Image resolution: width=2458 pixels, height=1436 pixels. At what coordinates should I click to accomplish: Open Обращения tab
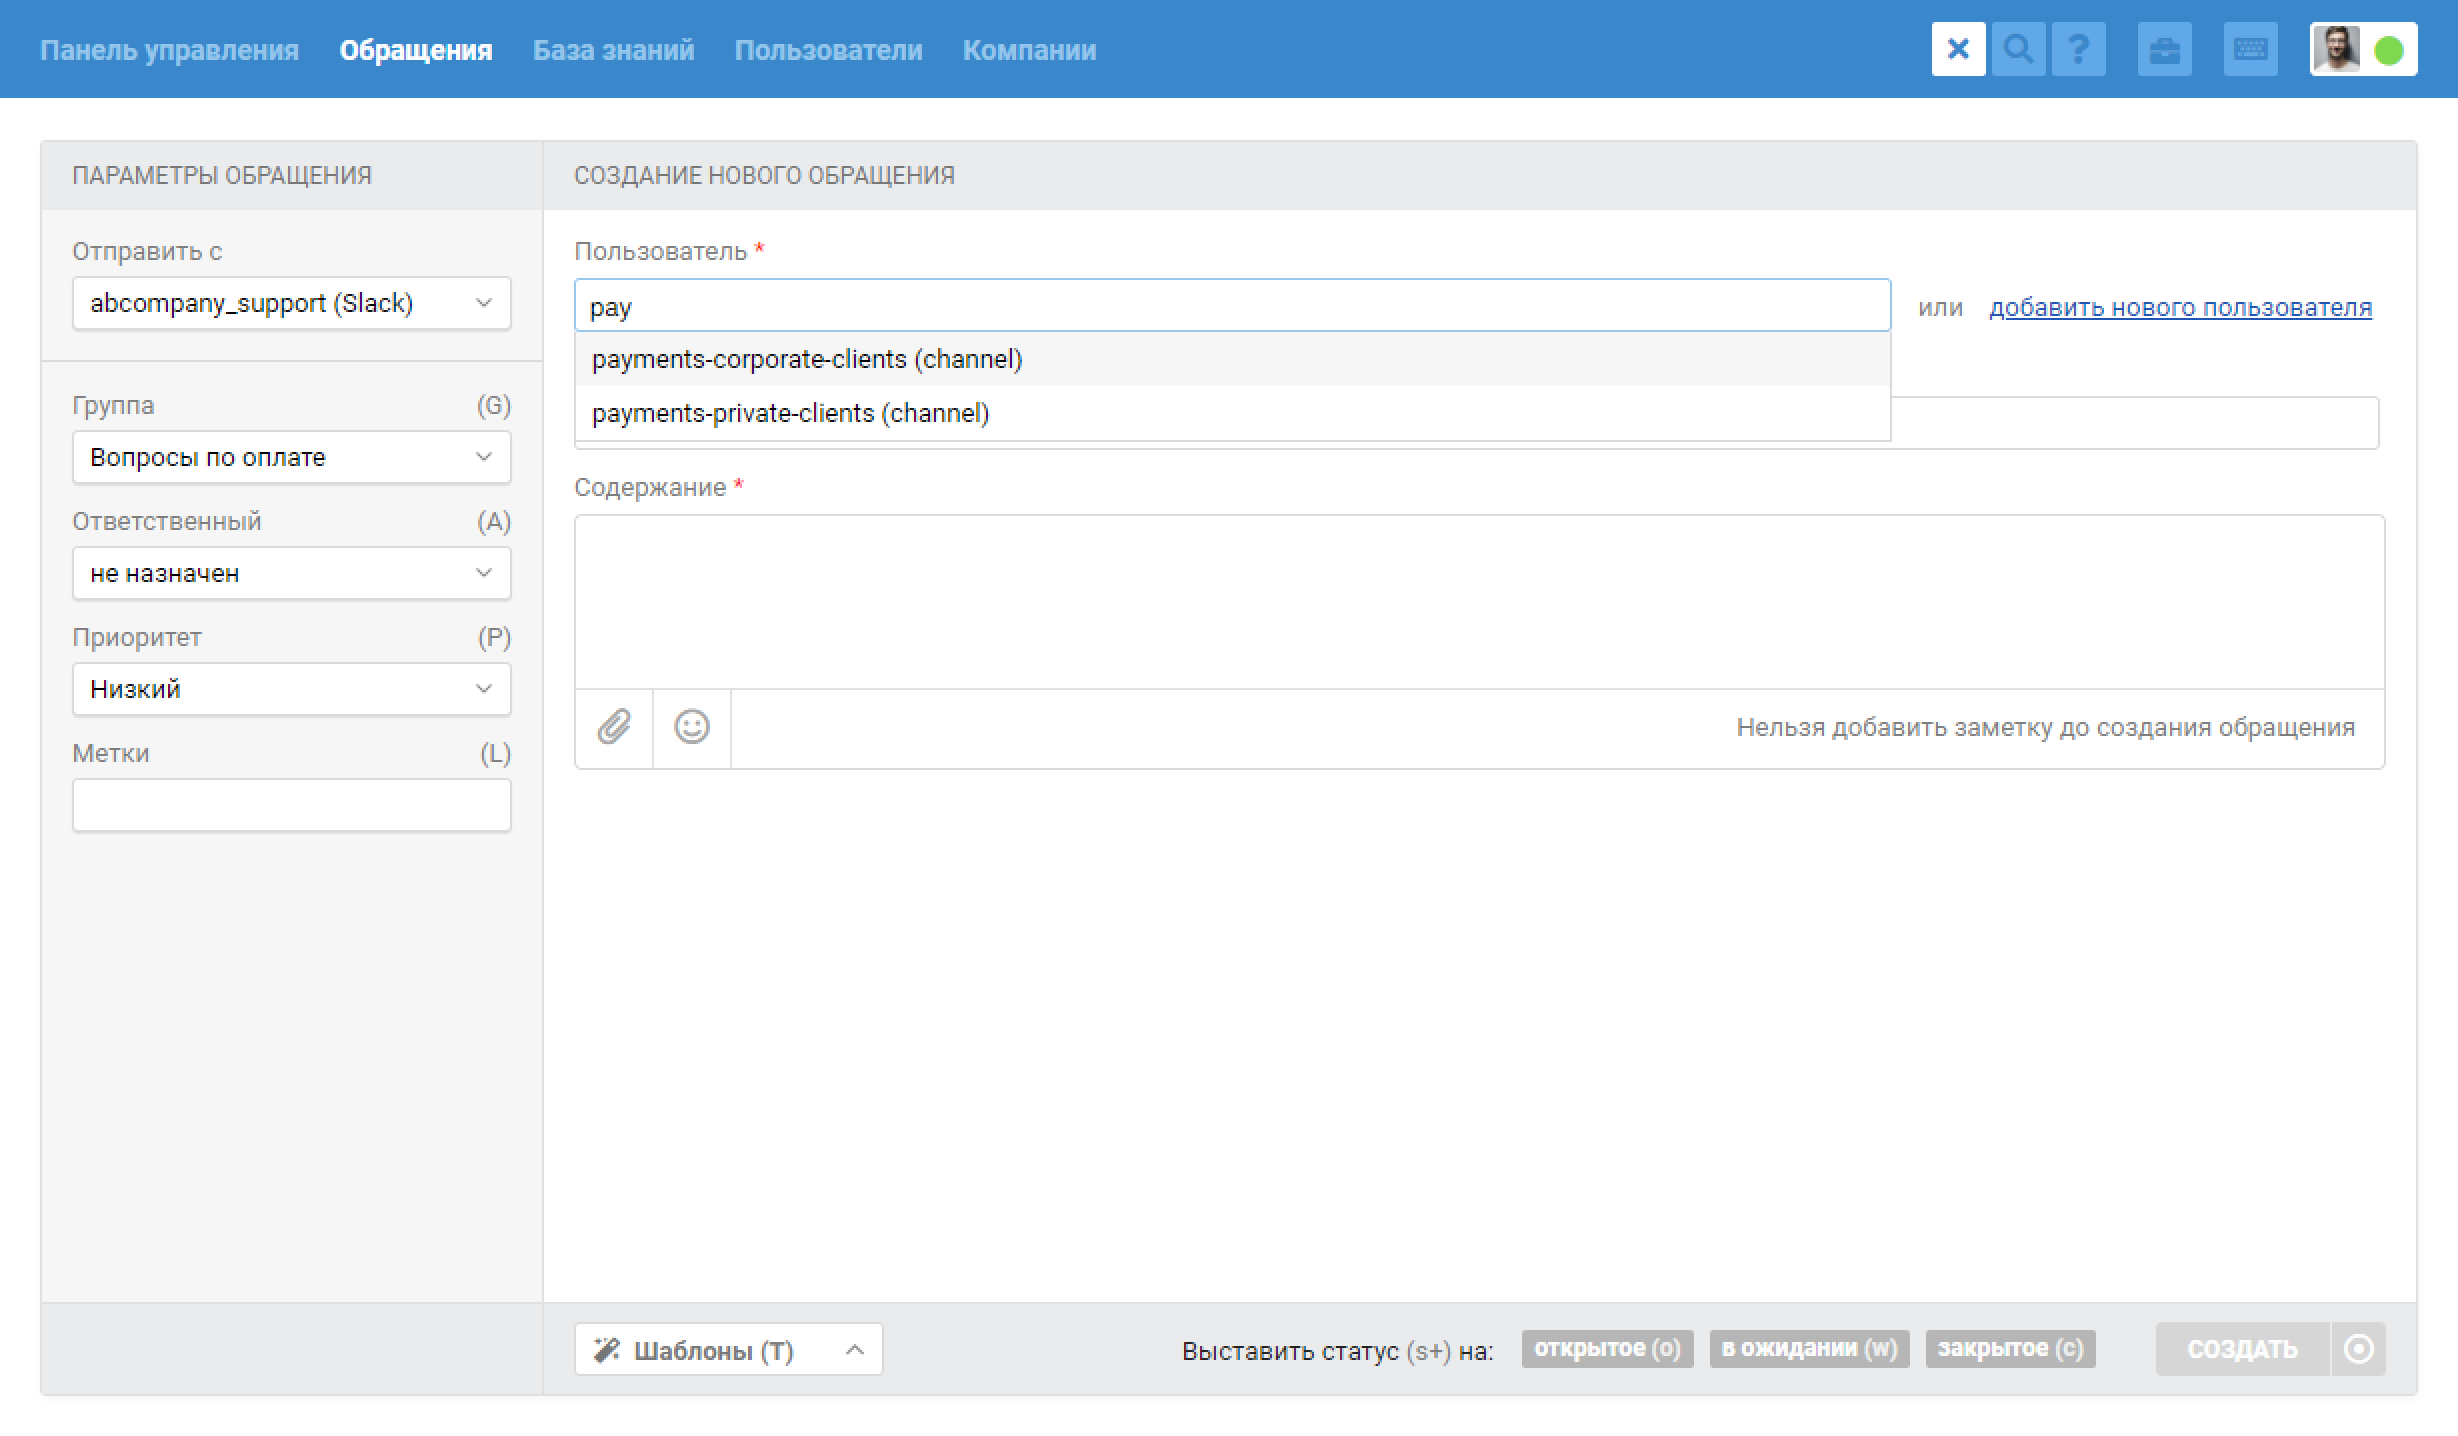point(416,50)
